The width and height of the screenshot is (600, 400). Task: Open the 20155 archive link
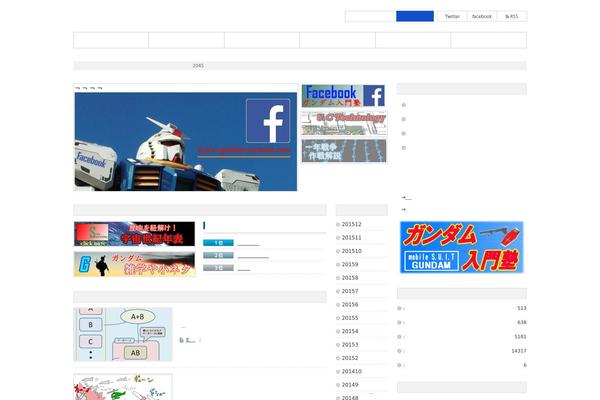point(350,318)
